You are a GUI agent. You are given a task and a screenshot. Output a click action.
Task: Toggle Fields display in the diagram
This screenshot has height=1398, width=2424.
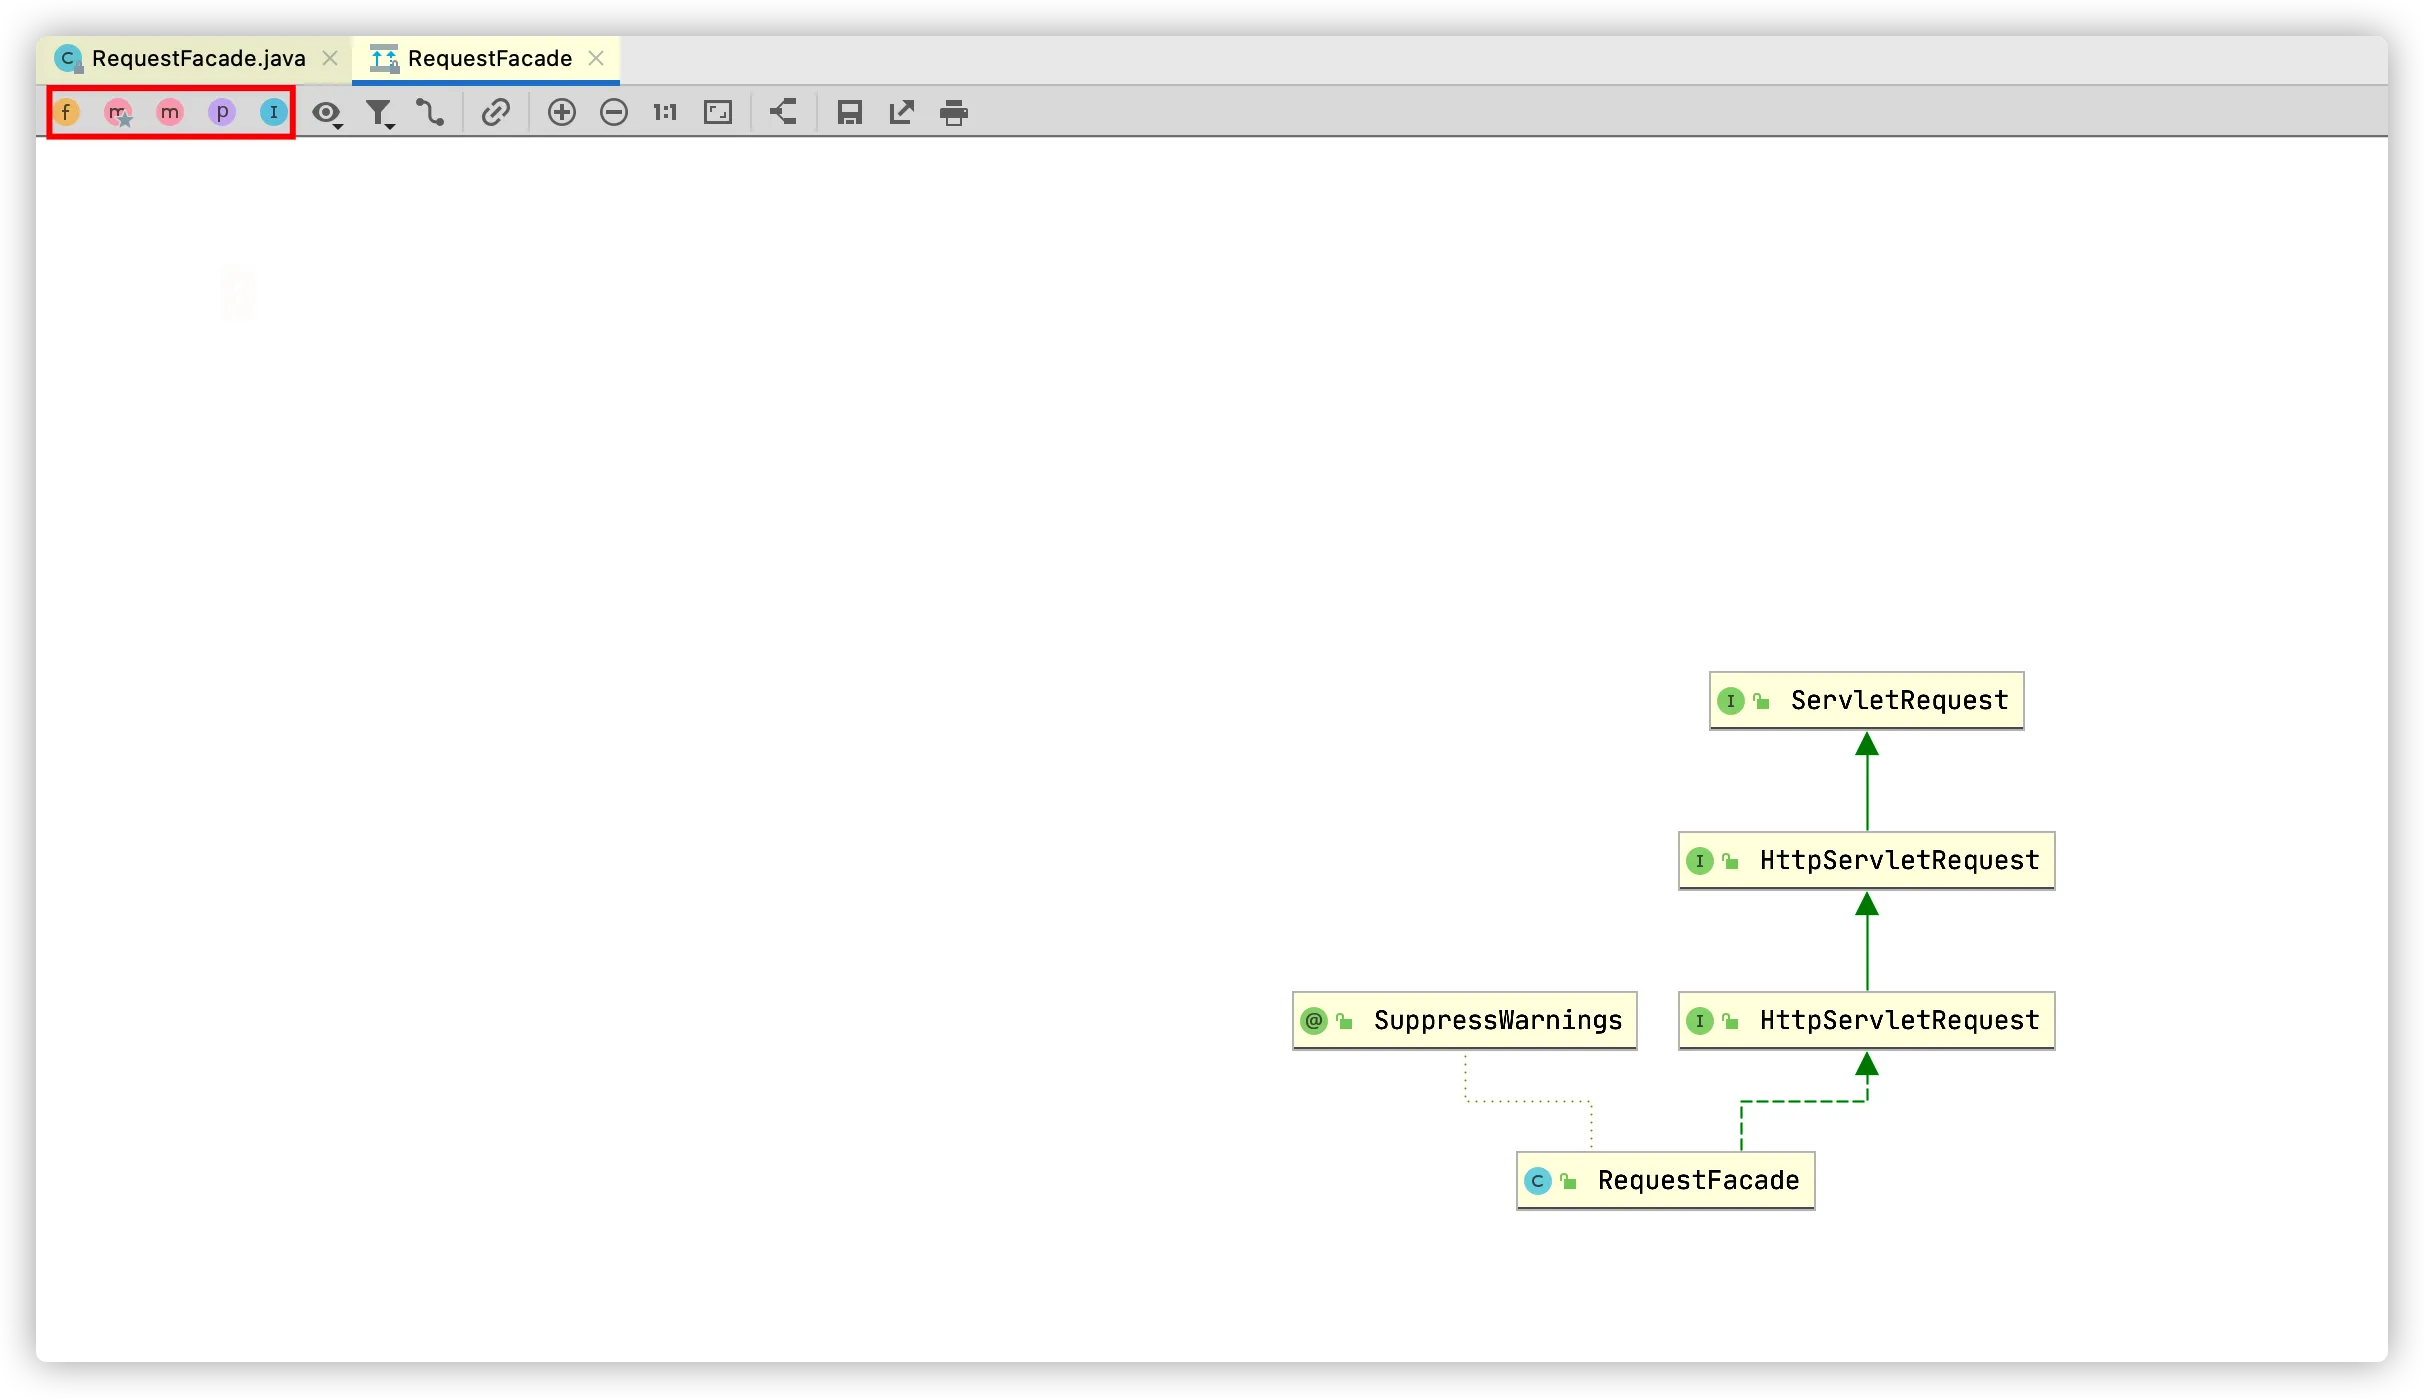click(x=66, y=112)
